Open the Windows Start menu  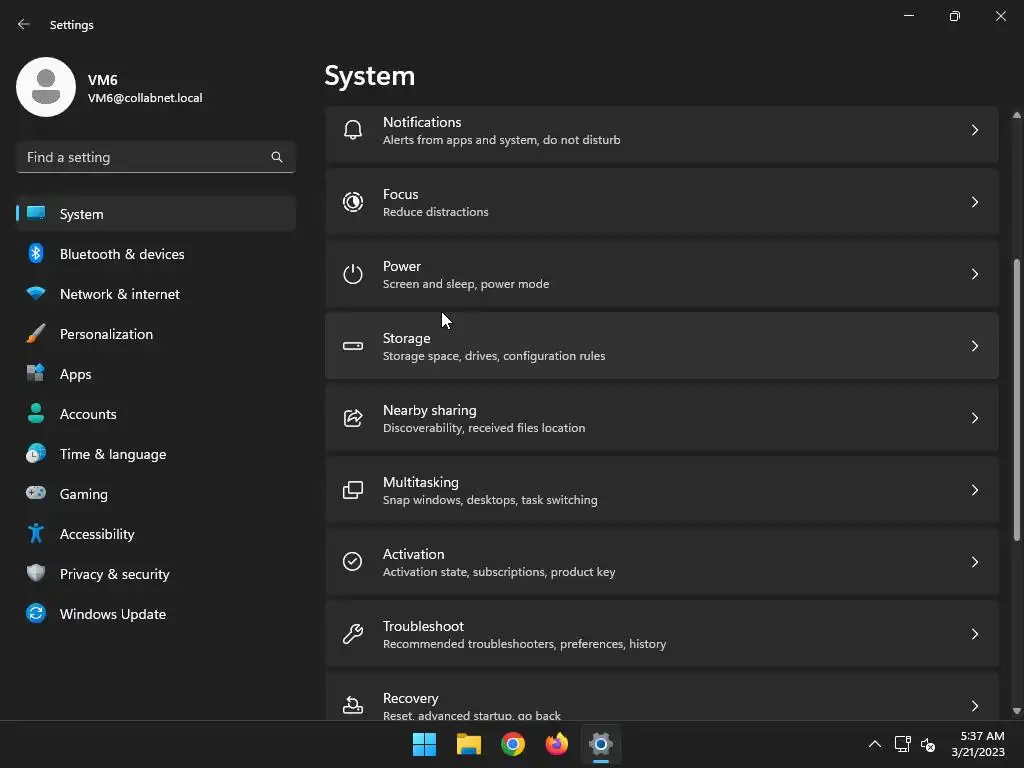[x=424, y=744]
